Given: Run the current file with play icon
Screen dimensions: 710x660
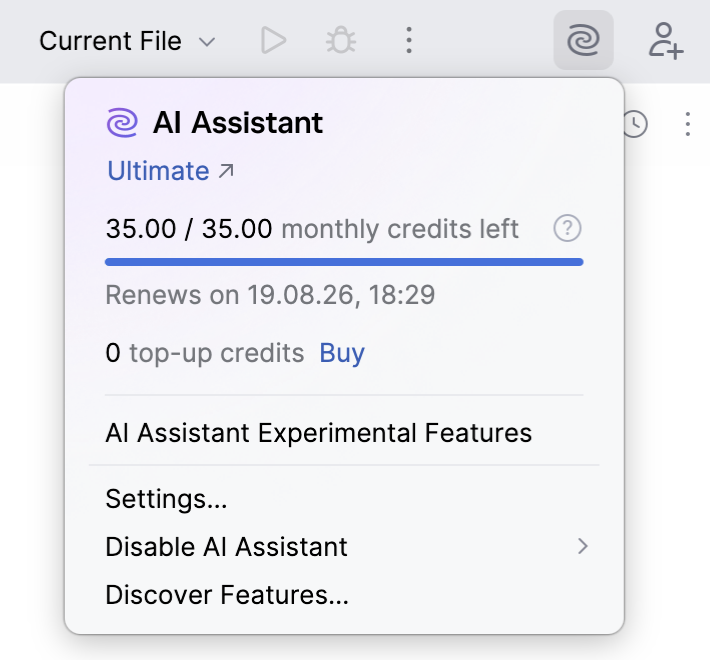Looking at the screenshot, I should (273, 40).
